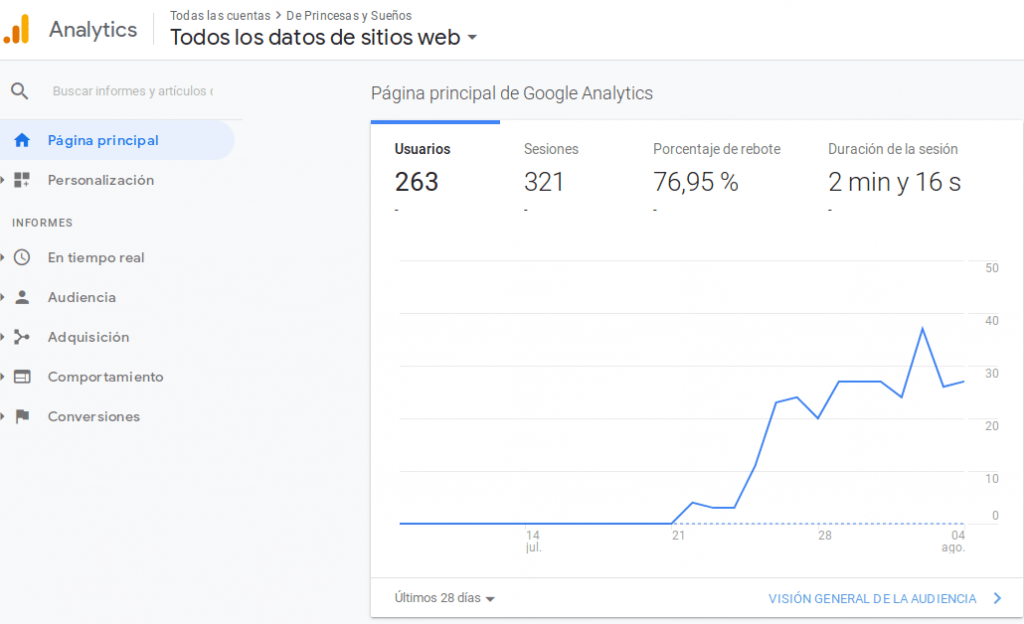
Task: Click the Adquisición branching arrows icon
Action: pyautogui.click(x=22, y=337)
